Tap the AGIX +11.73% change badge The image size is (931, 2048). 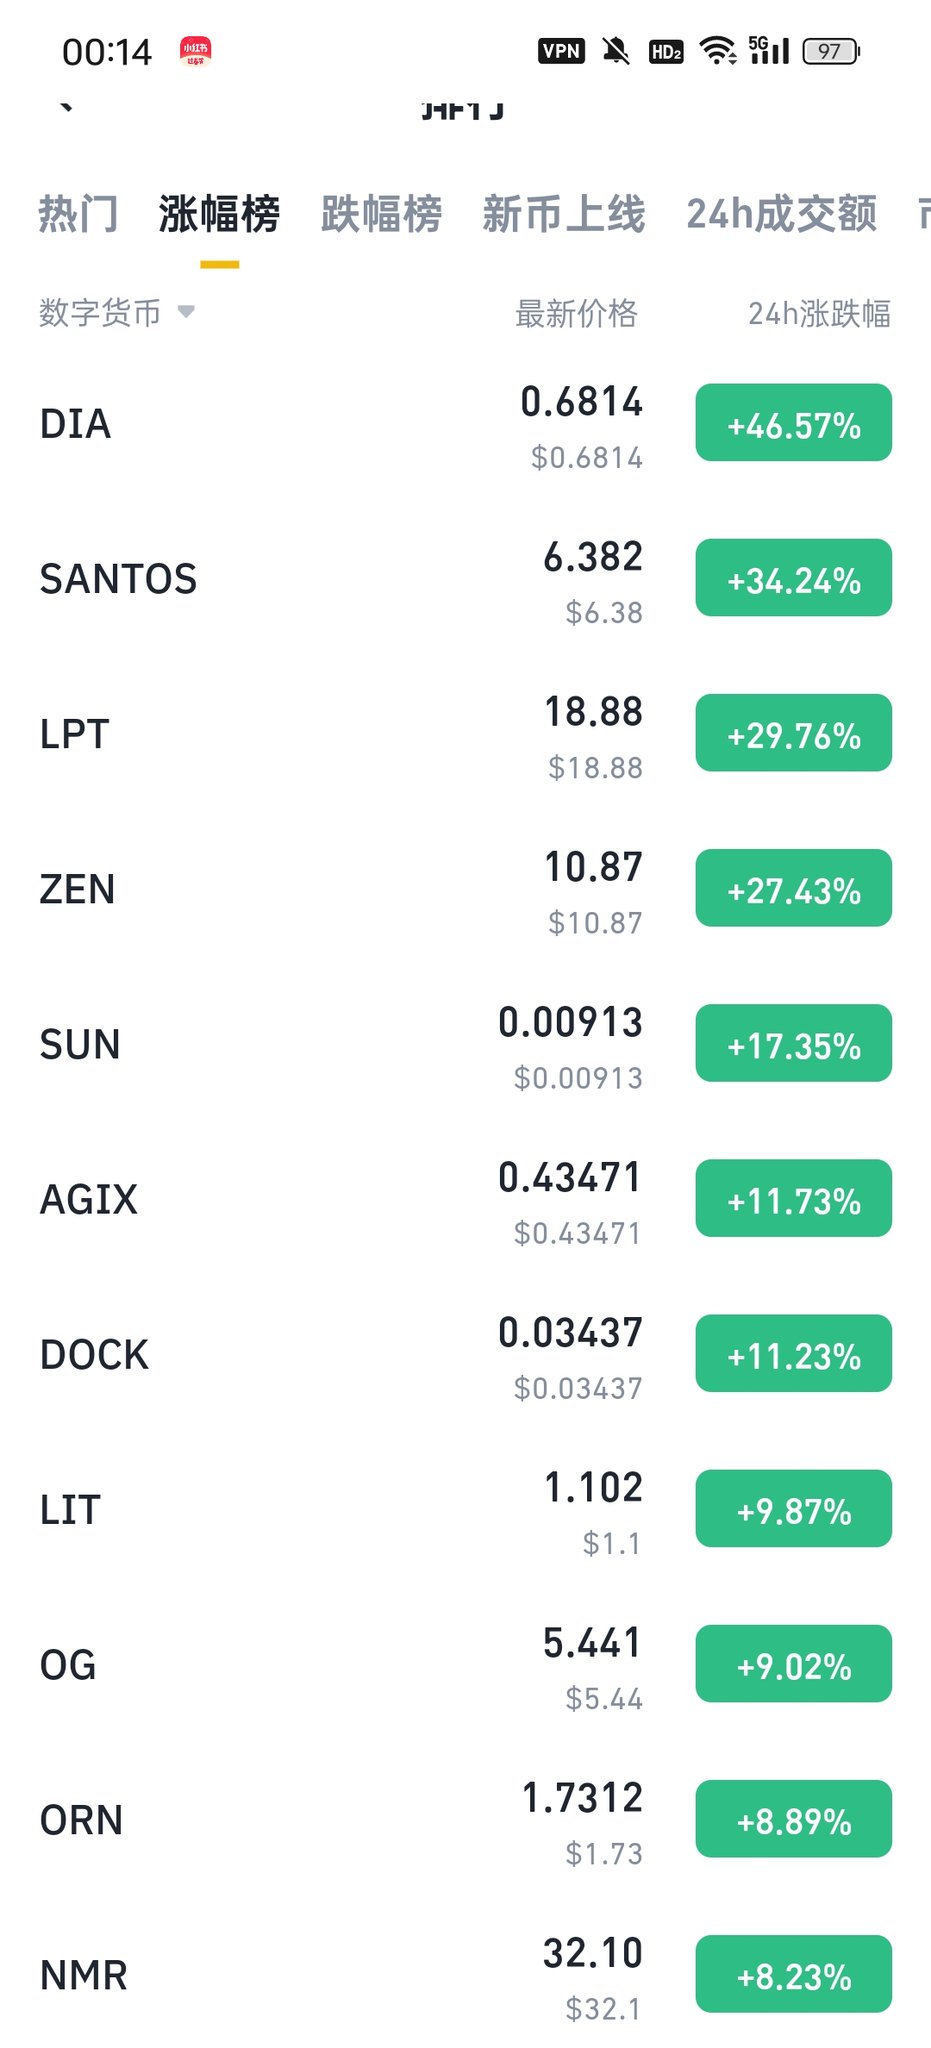pos(793,1199)
